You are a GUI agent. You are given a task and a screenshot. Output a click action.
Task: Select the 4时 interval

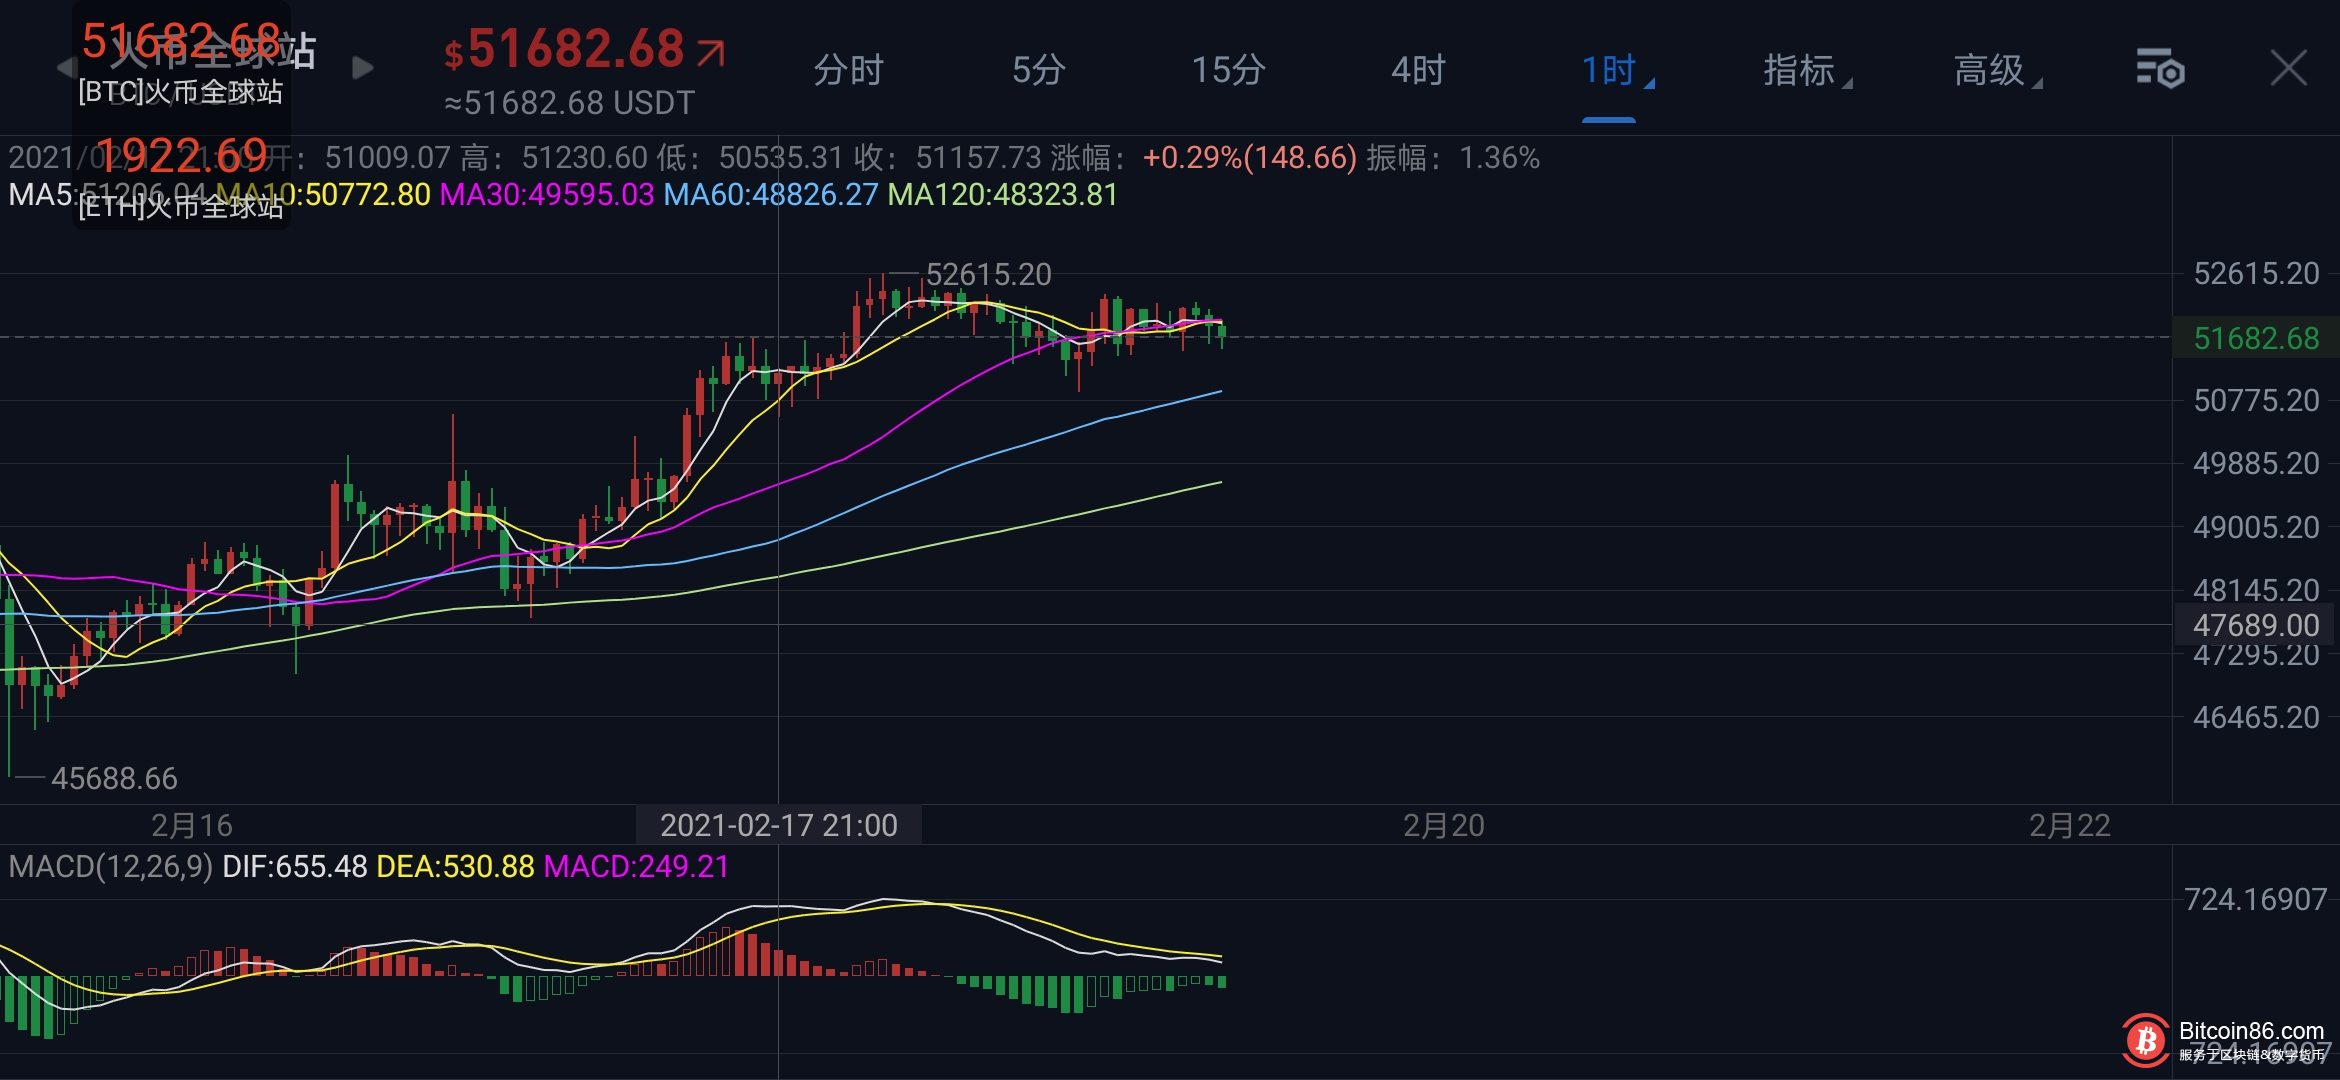(1418, 70)
